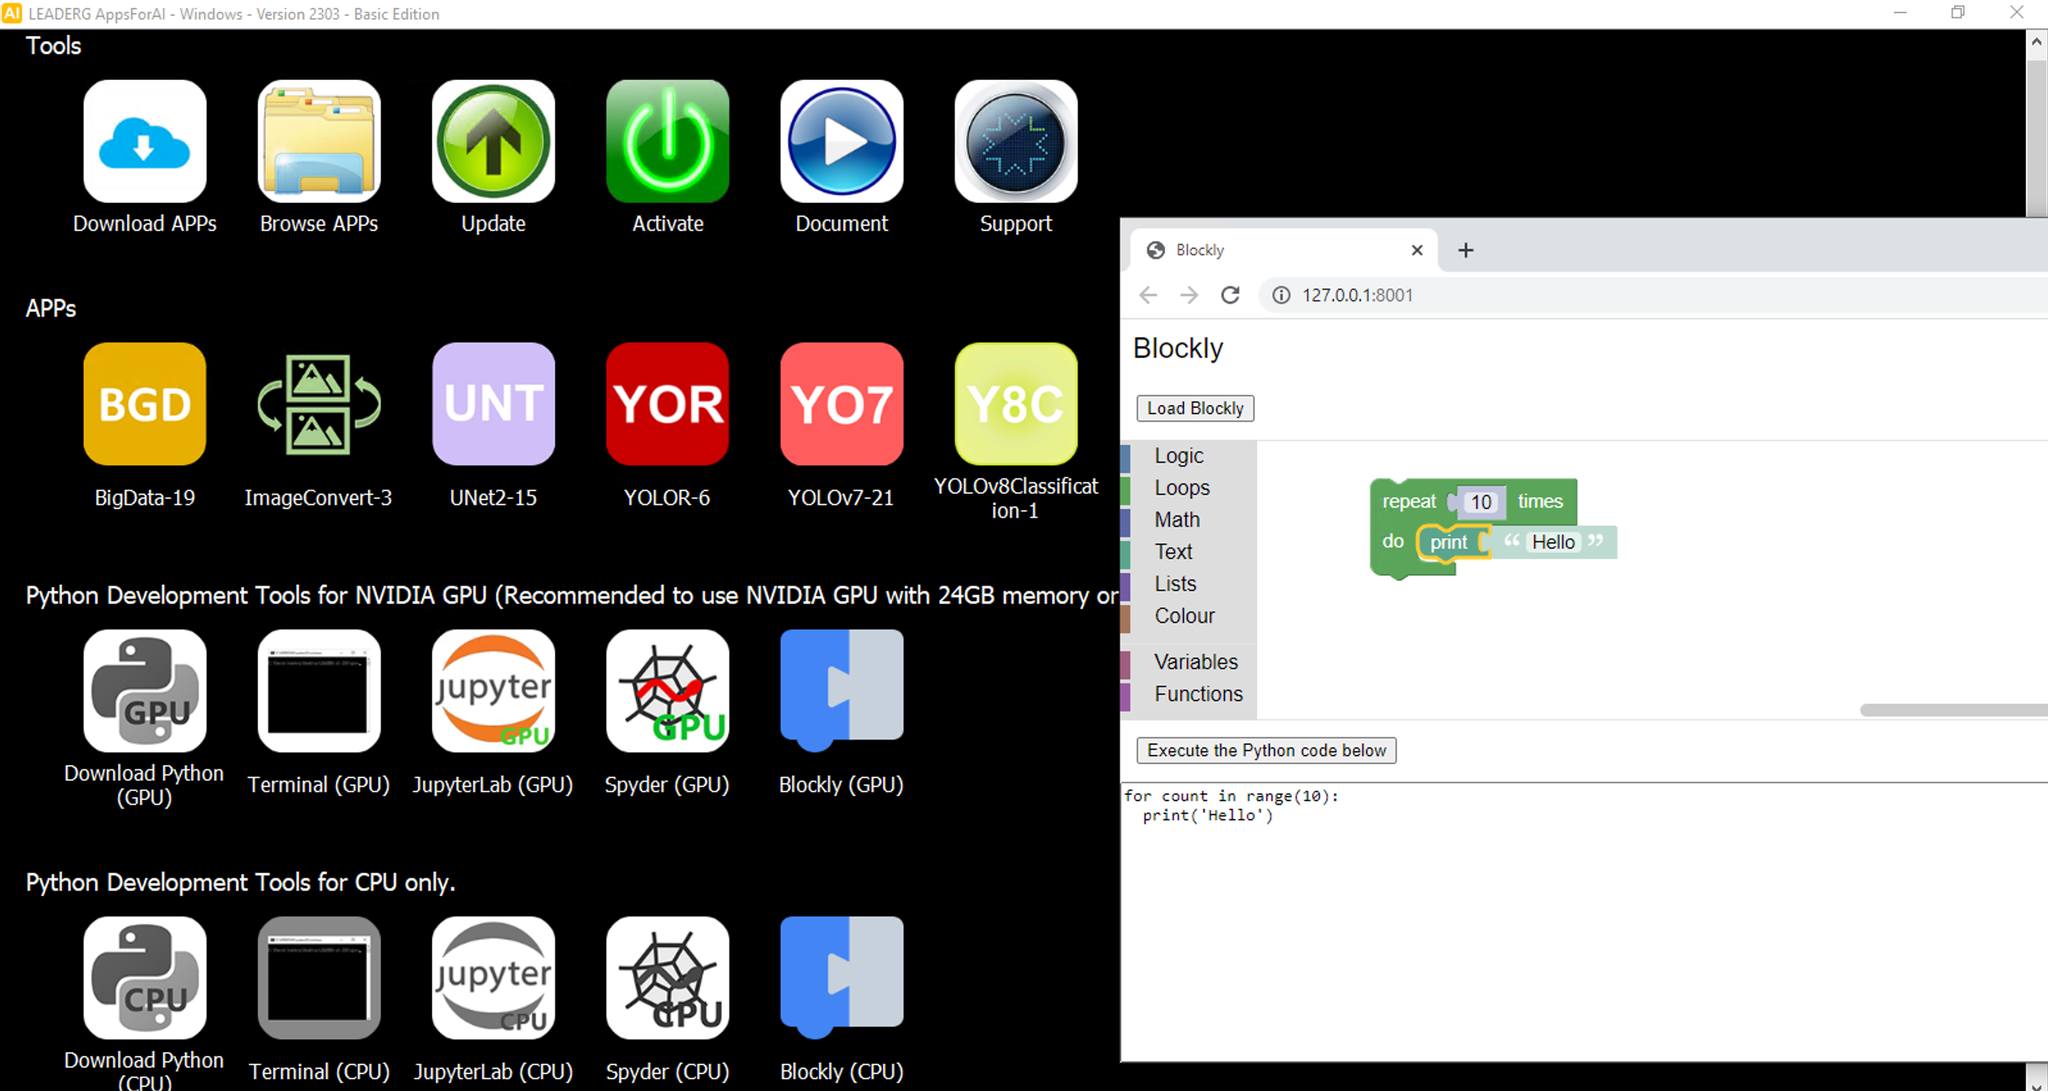Open the Math block category
The height and width of the screenshot is (1091, 2048).
(x=1188, y=520)
